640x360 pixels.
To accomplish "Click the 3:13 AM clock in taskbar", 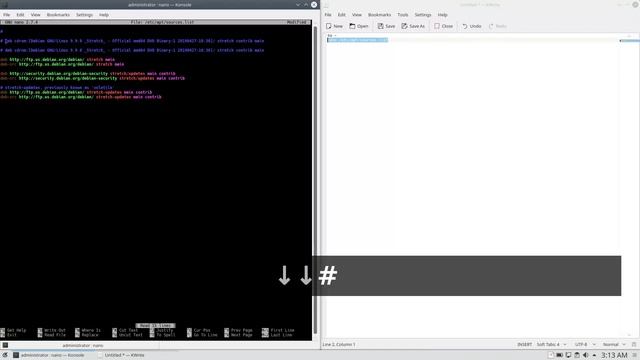I will tap(614, 355).
